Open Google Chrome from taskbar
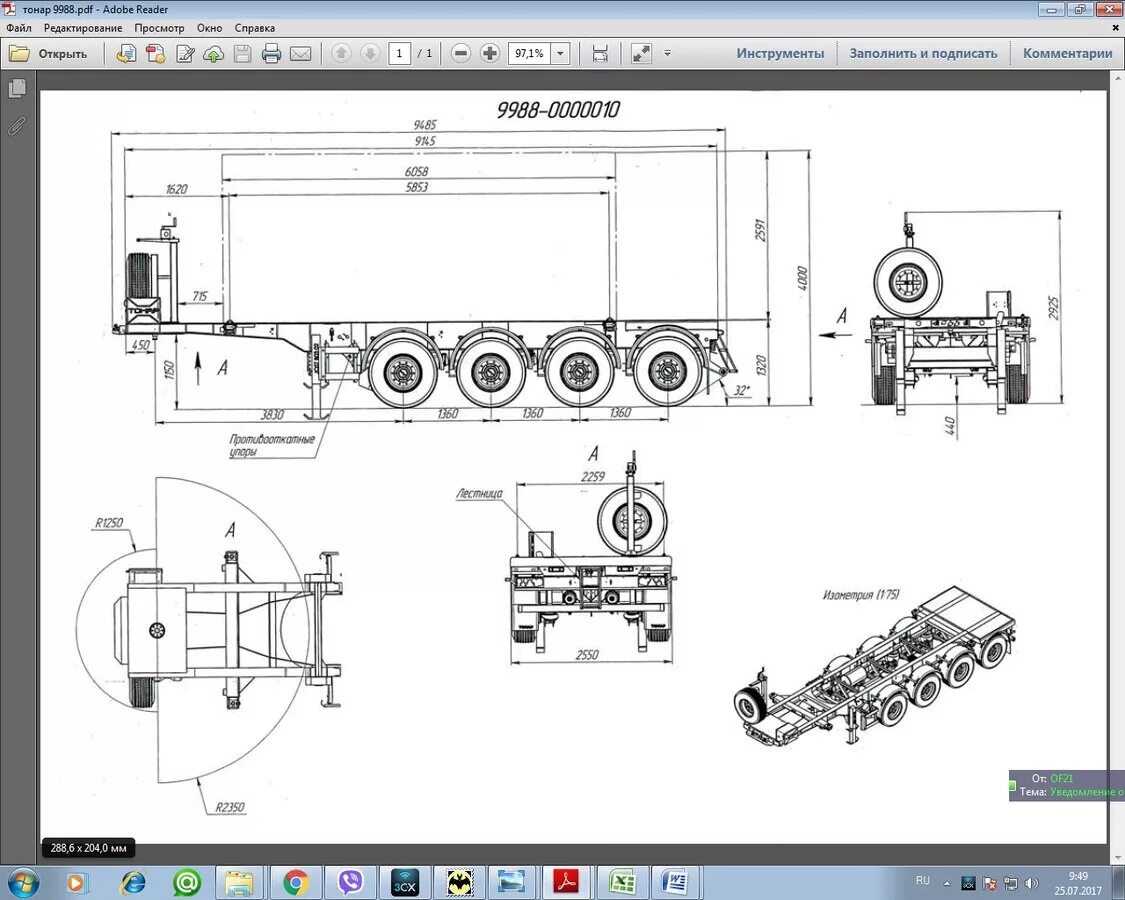Viewport: 1125px width, 900px height. (x=296, y=882)
